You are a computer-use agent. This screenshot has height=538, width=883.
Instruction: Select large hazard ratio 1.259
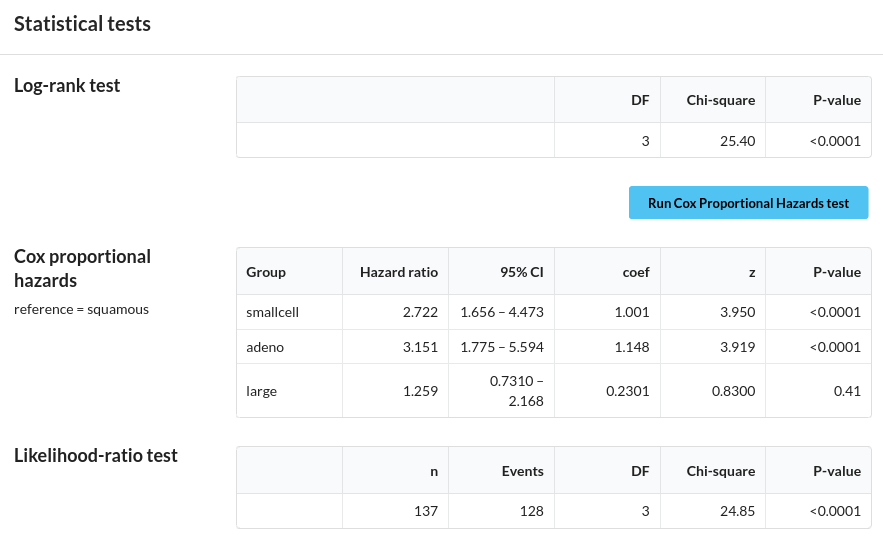click(x=420, y=391)
